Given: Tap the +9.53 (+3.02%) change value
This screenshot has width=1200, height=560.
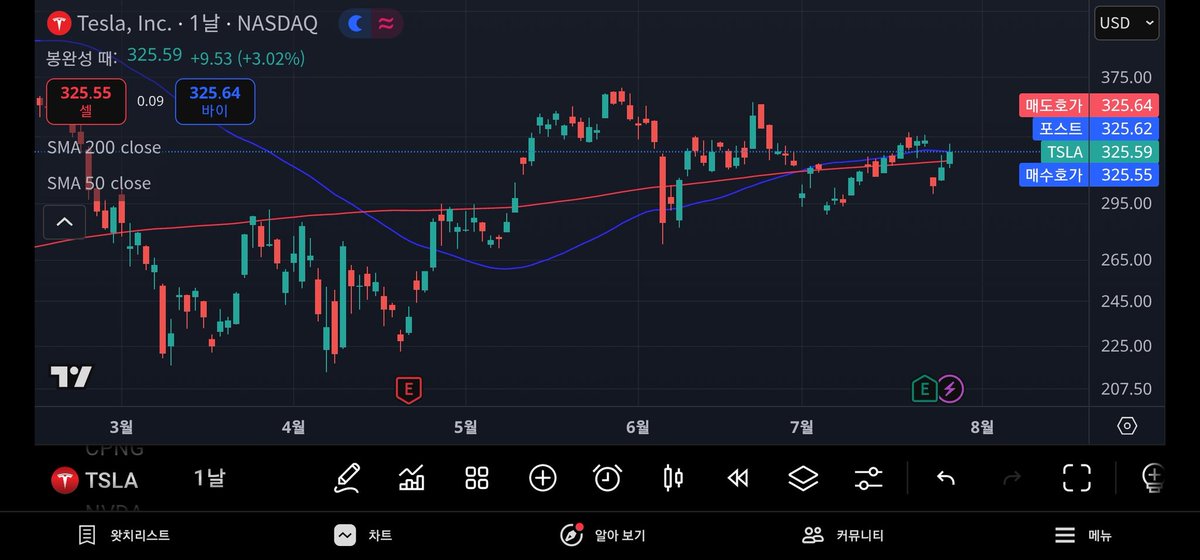Looking at the screenshot, I should pos(247,58).
